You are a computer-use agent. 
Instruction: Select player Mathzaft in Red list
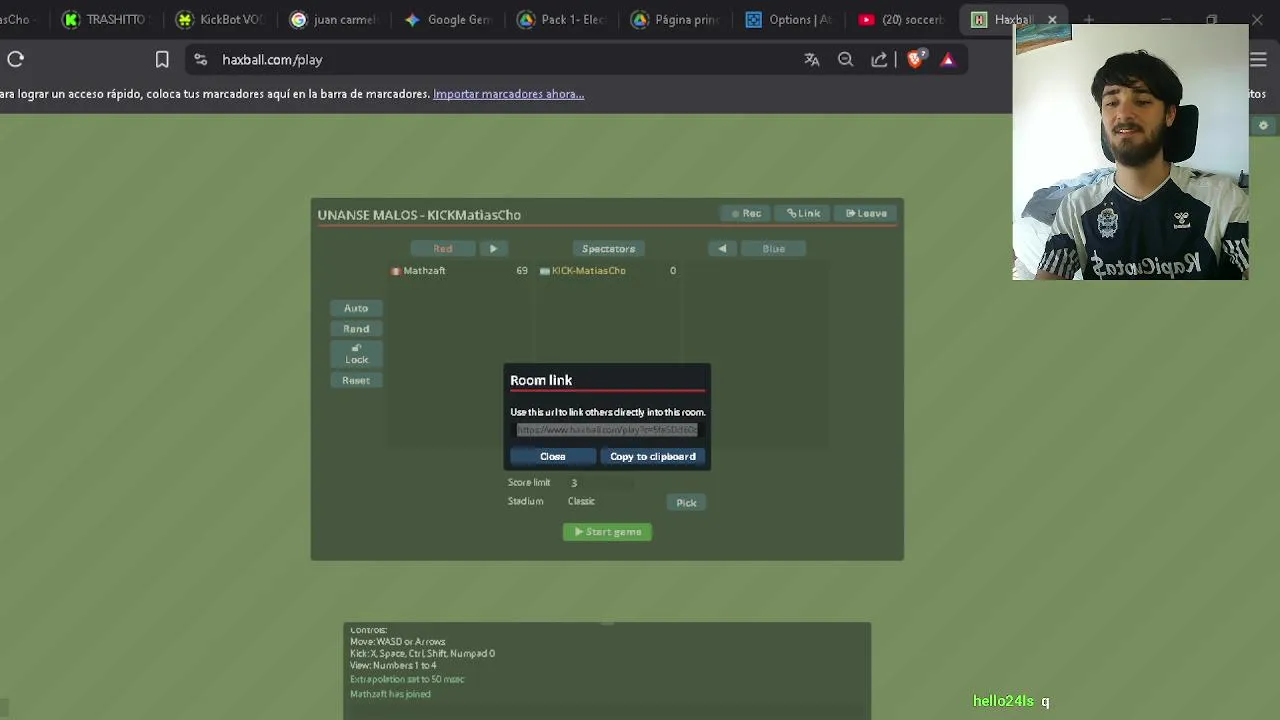click(459, 271)
